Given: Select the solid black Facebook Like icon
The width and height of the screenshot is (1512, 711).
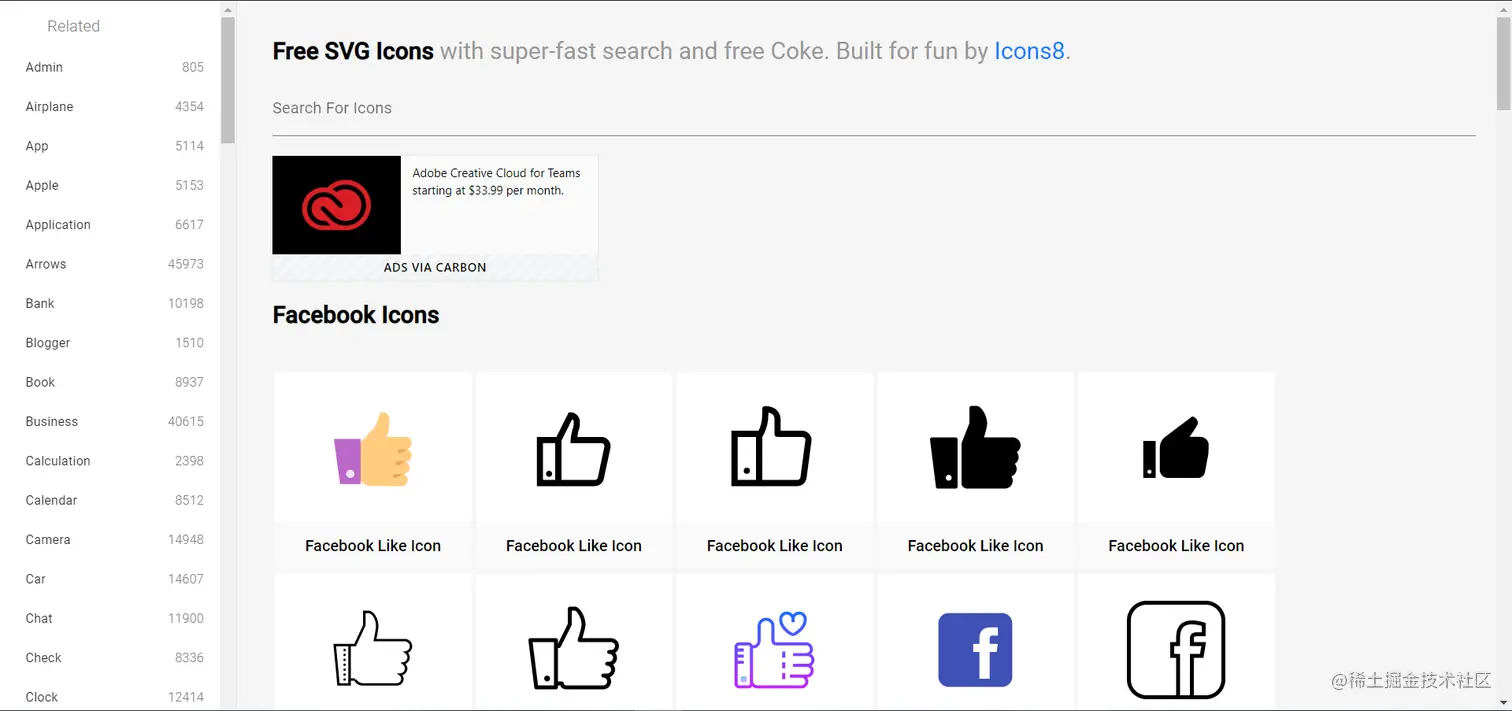Looking at the screenshot, I should (975, 449).
